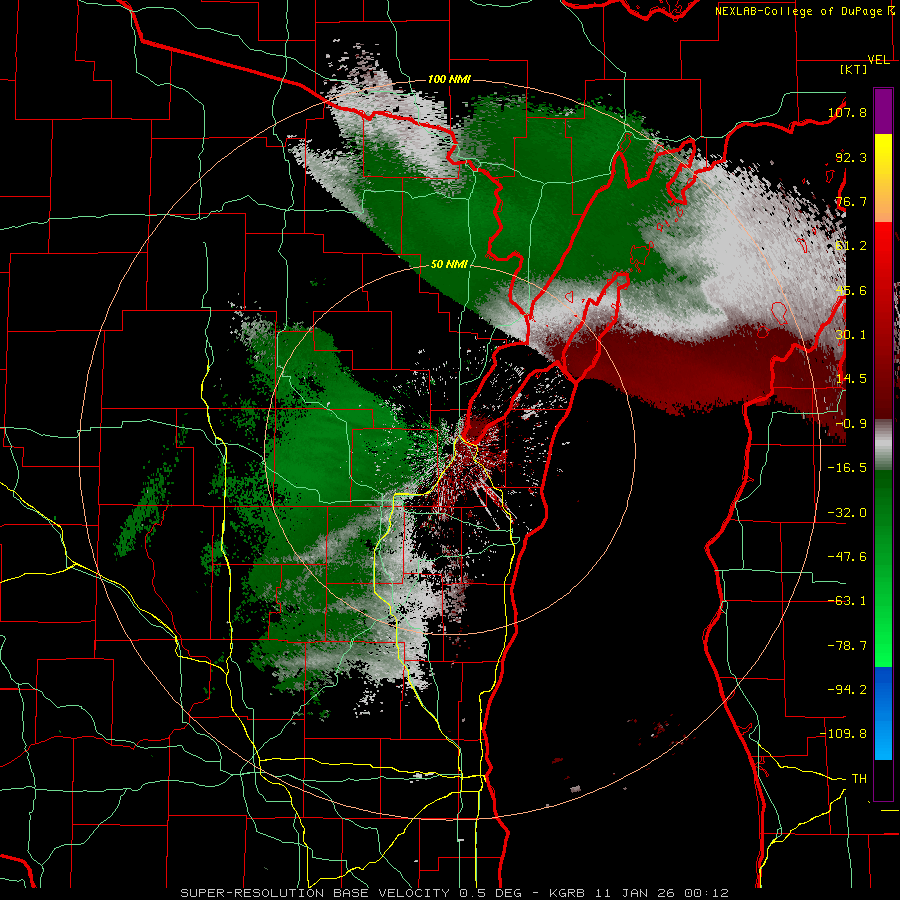Select the 61.2 velocity scale value
The width and height of the screenshot is (900, 900).
pos(851,246)
